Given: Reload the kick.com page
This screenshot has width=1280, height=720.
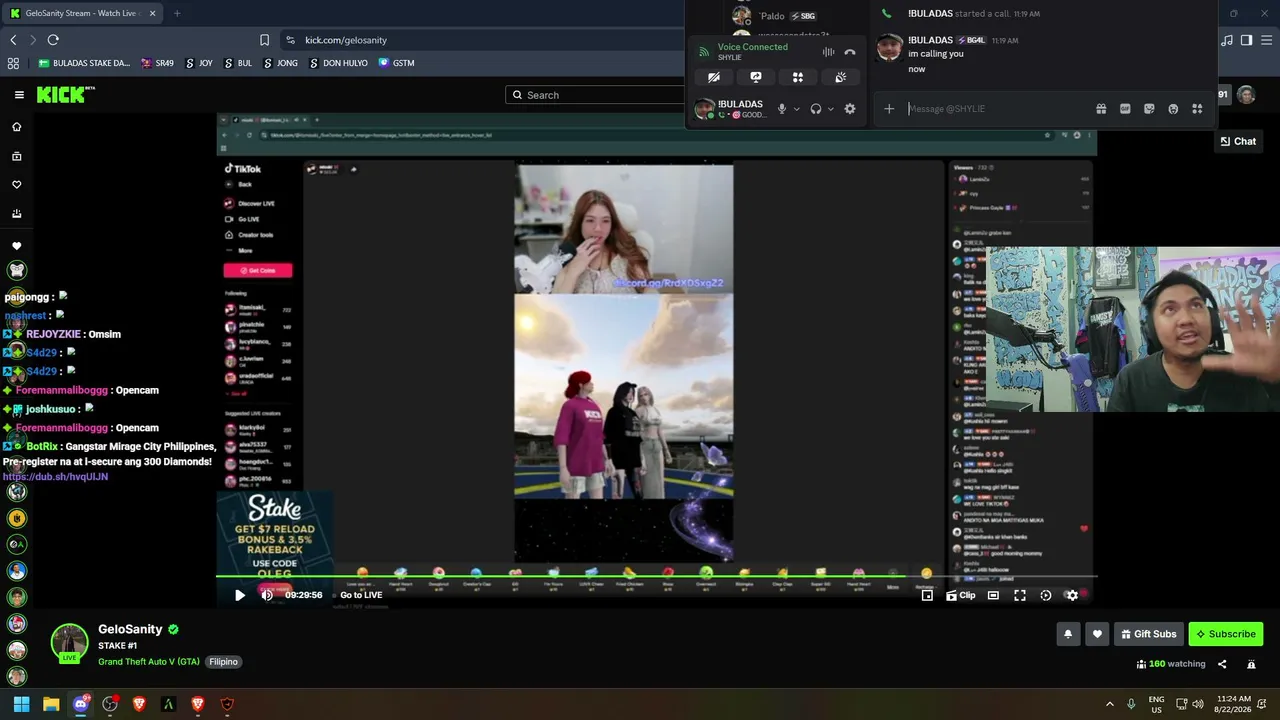Looking at the screenshot, I should (53, 40).
